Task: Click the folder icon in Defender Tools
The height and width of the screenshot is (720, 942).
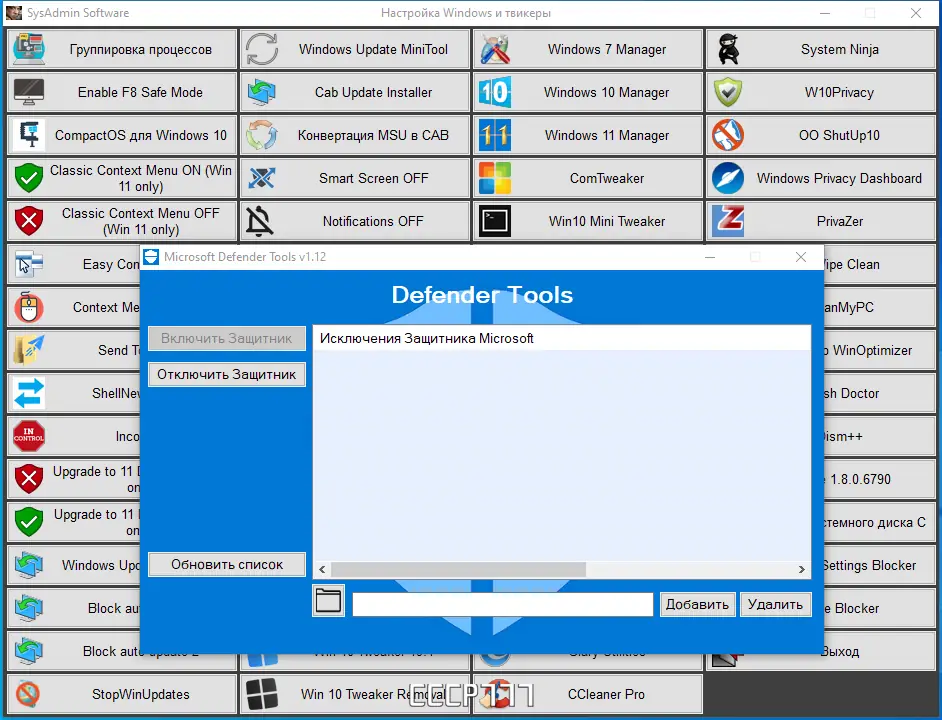Action: (x=328, y=600)
